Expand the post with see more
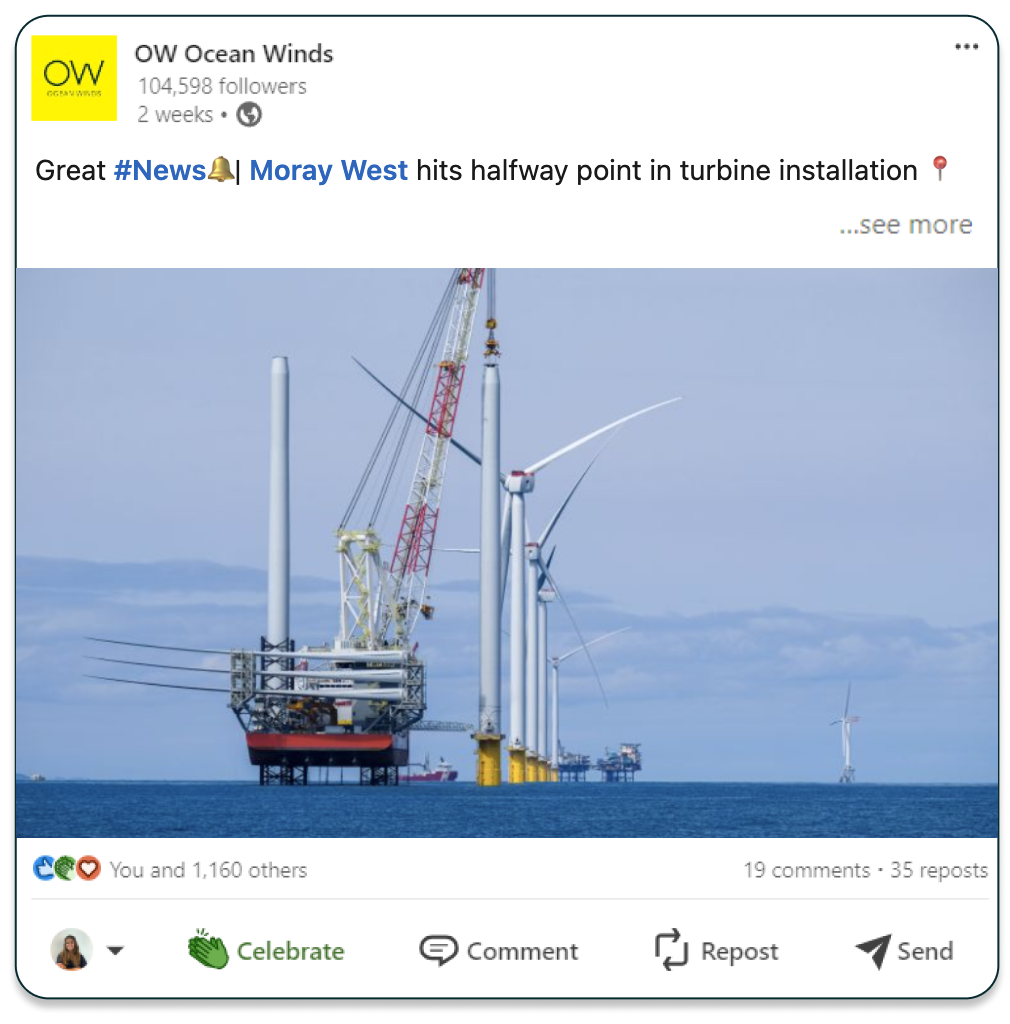 point(906,225)
